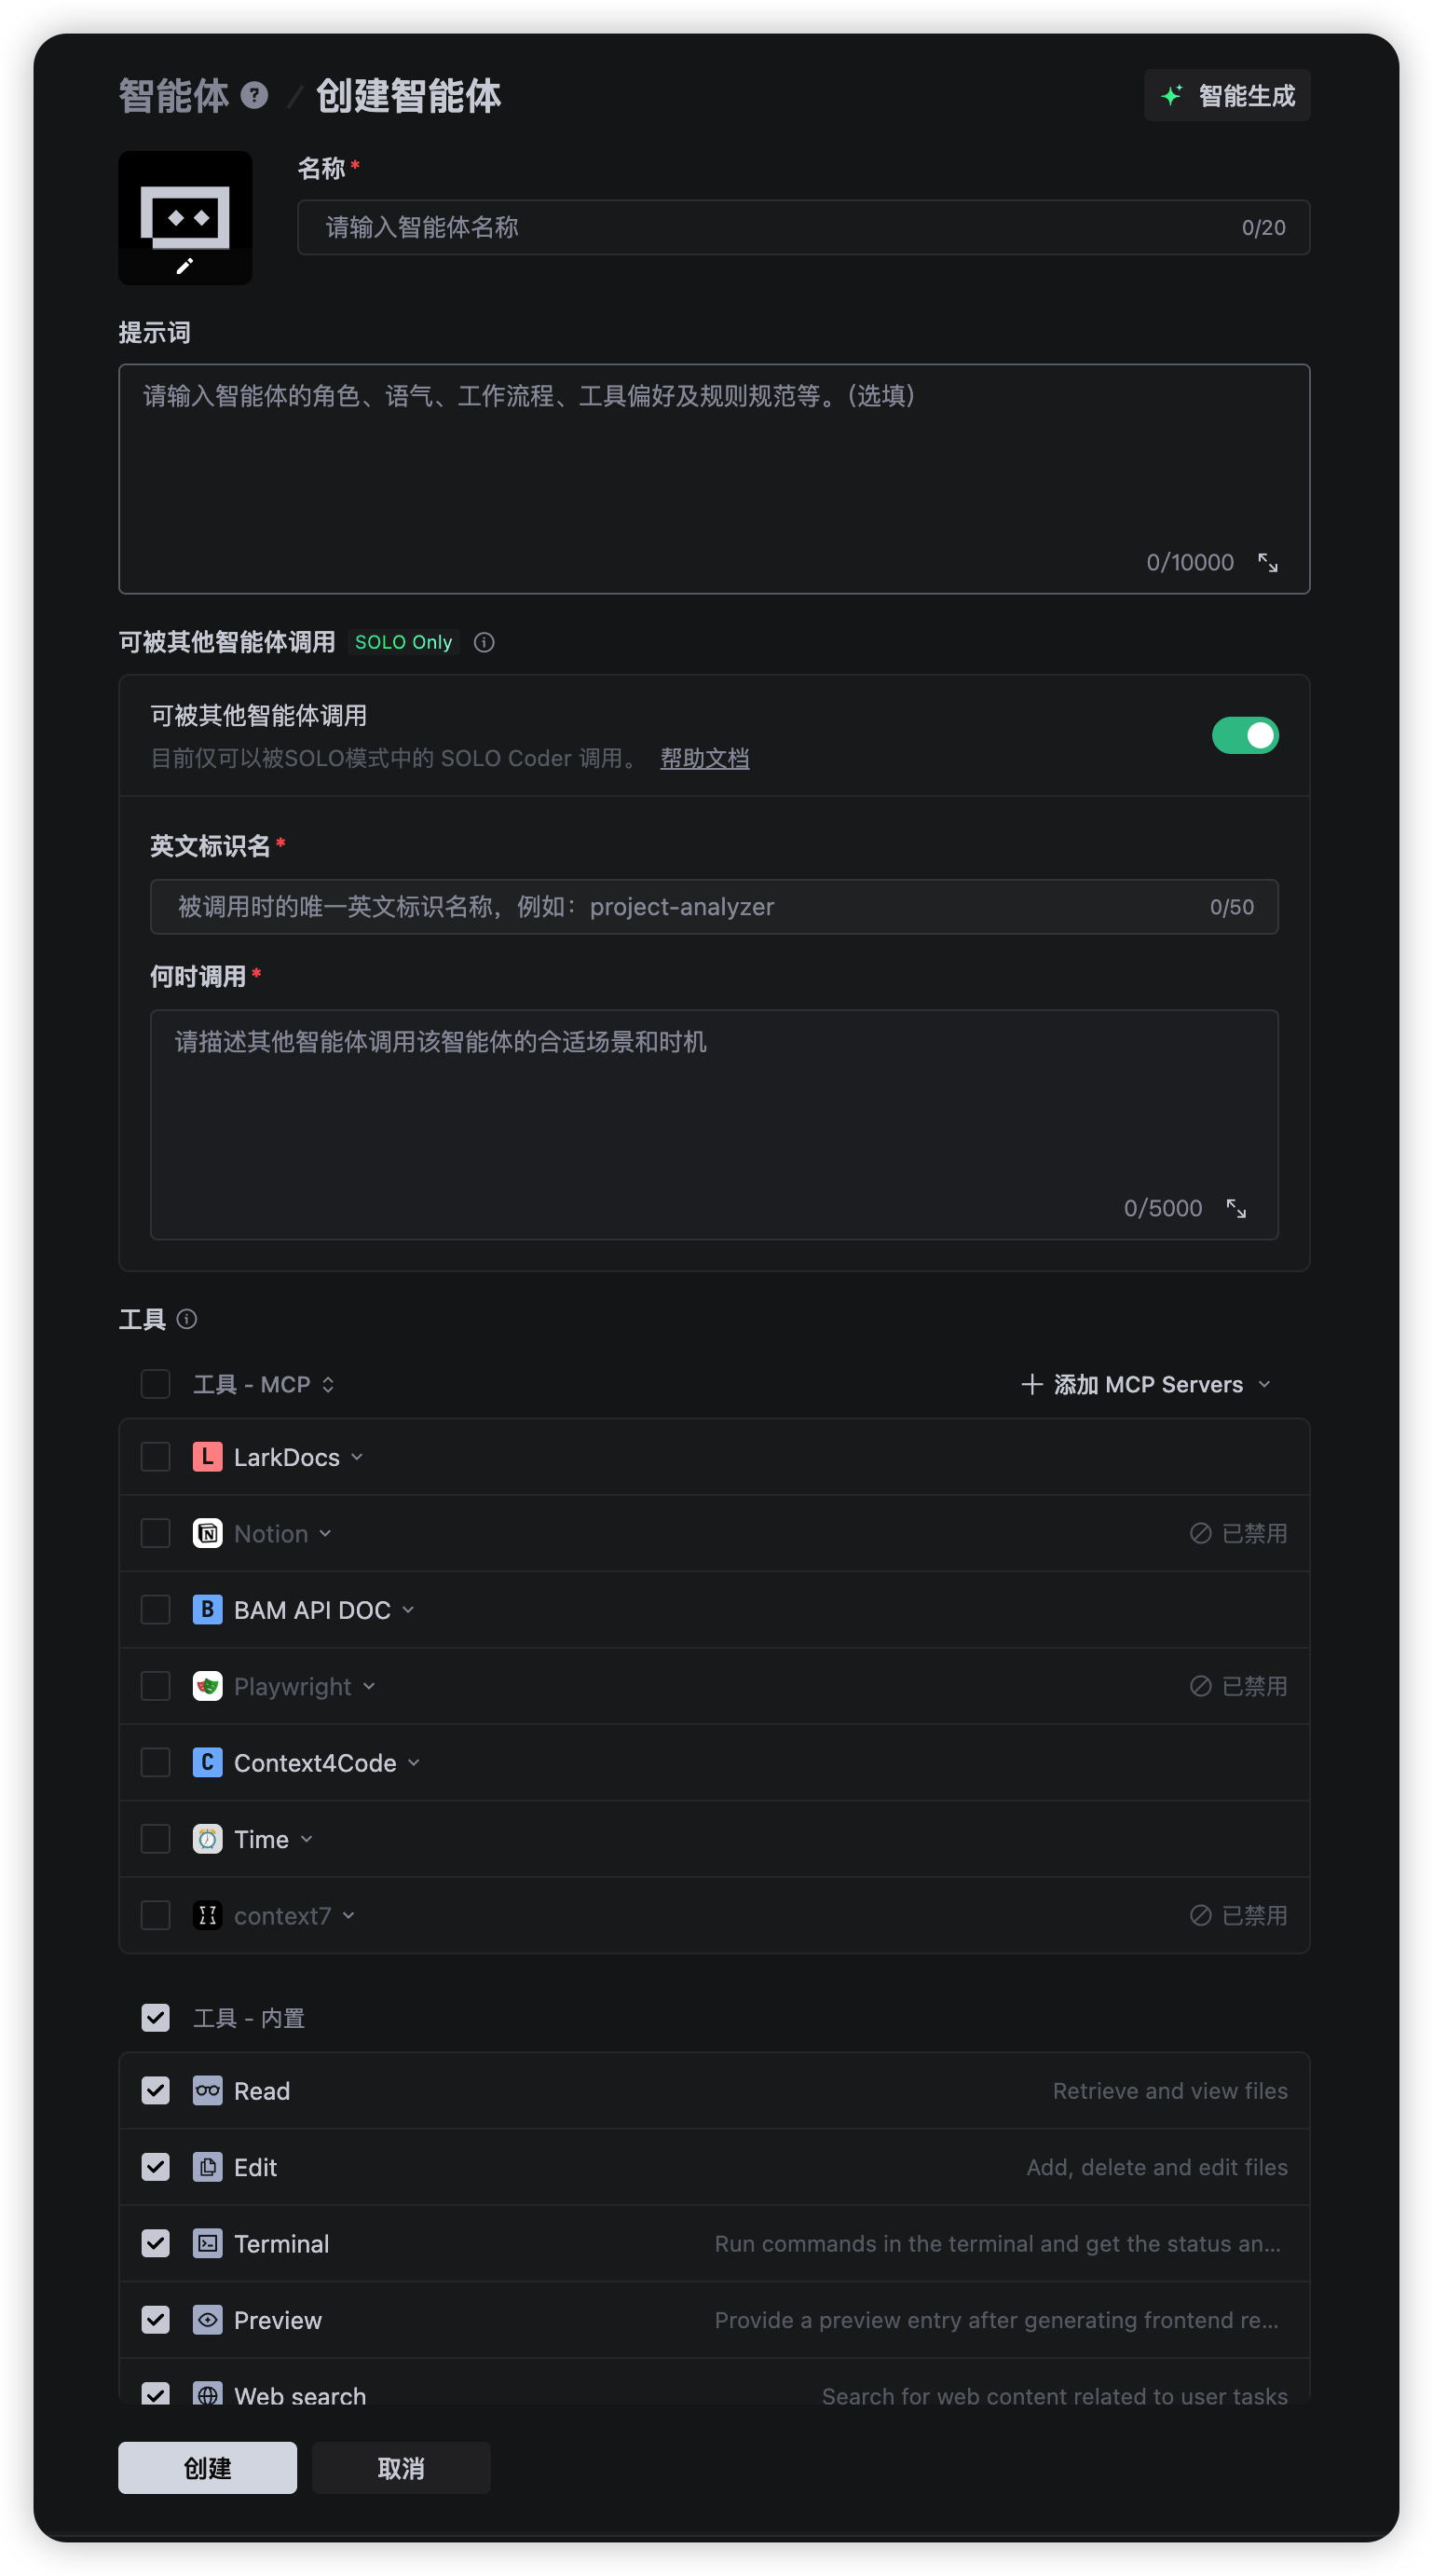Screen dimensions: 1433x2576
Task: Click disabled icon on Playwright row
Action: point(1200,1686)
